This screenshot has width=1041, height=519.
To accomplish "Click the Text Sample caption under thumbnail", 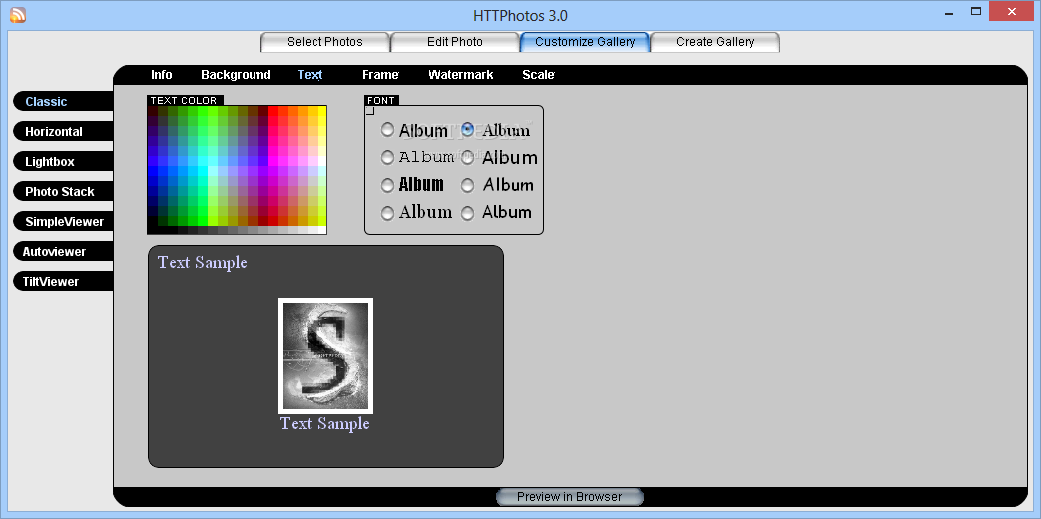I will pos(325,423).
